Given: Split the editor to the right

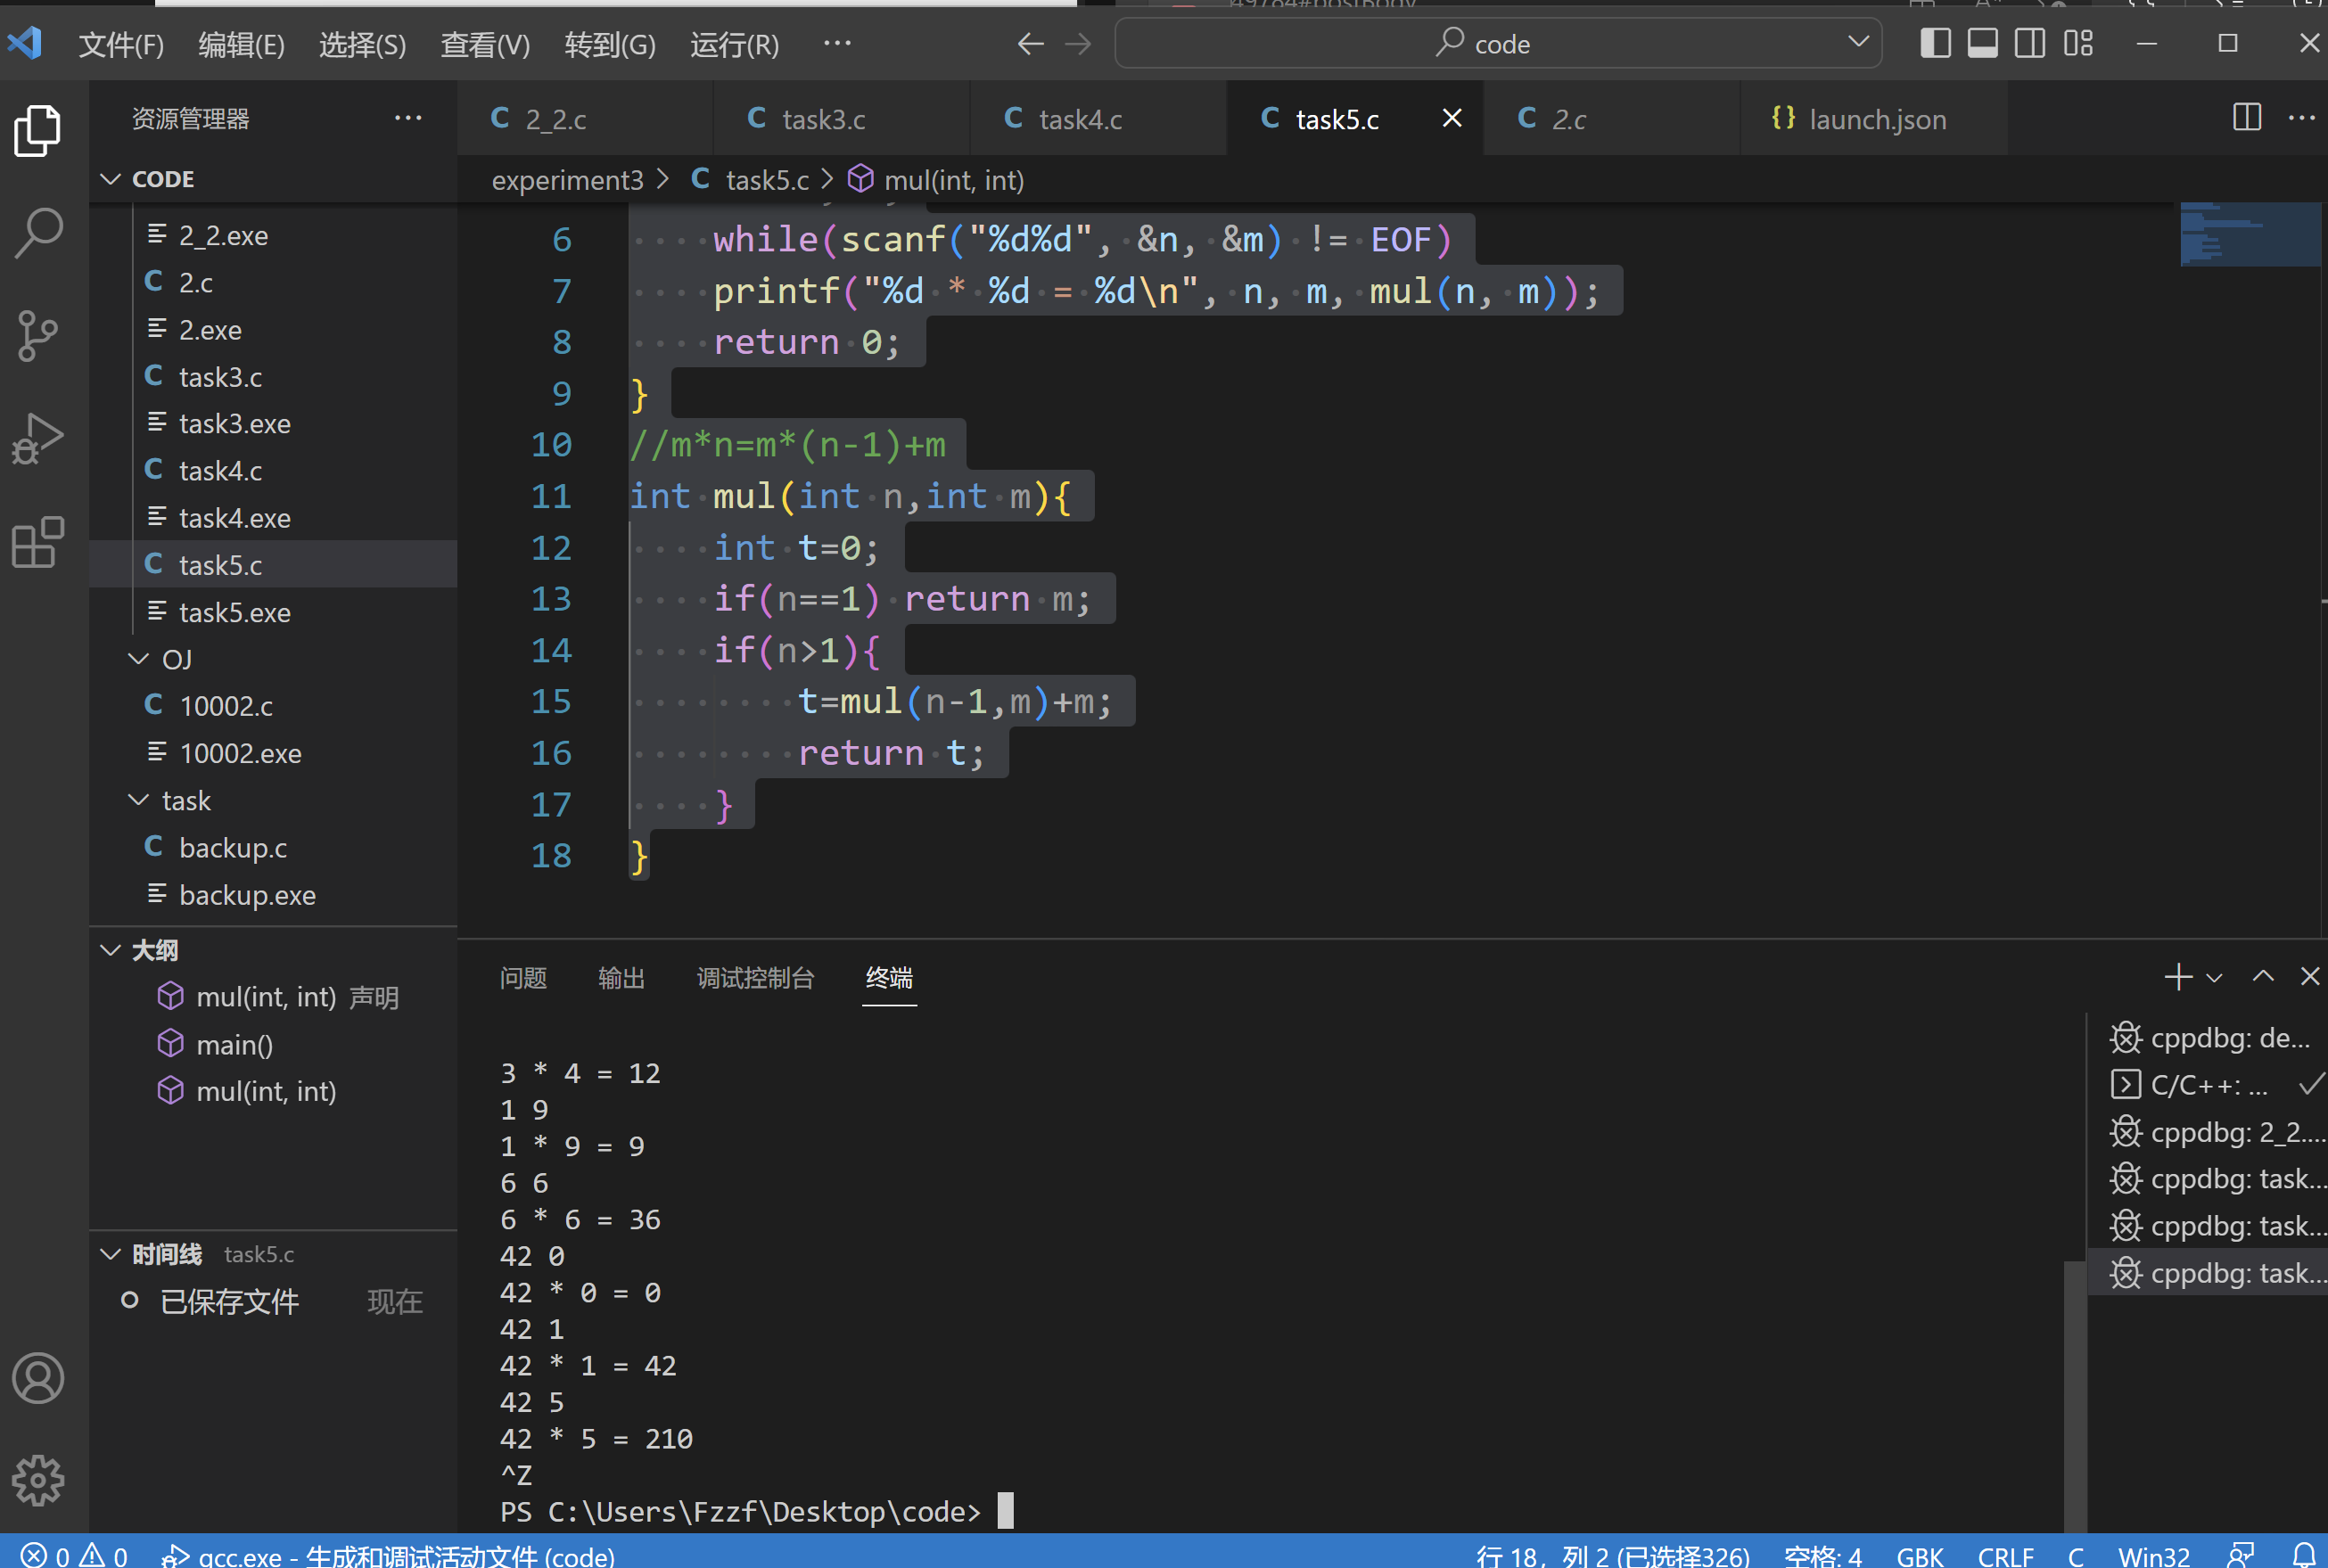Looking at the screenshot, I should (x=2246, y=118).
